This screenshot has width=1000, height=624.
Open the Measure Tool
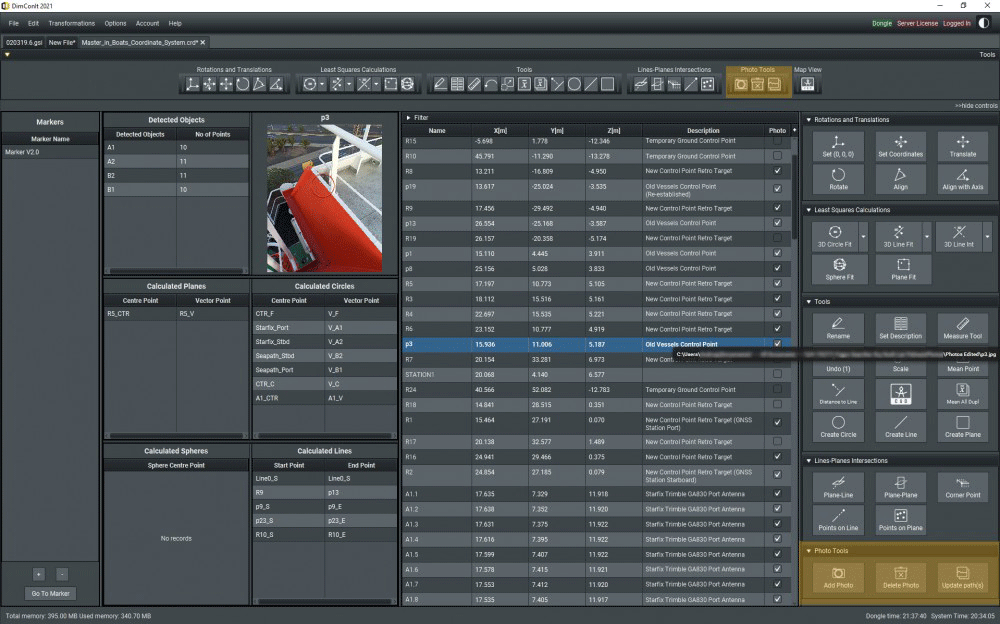[x=962, y=327]
